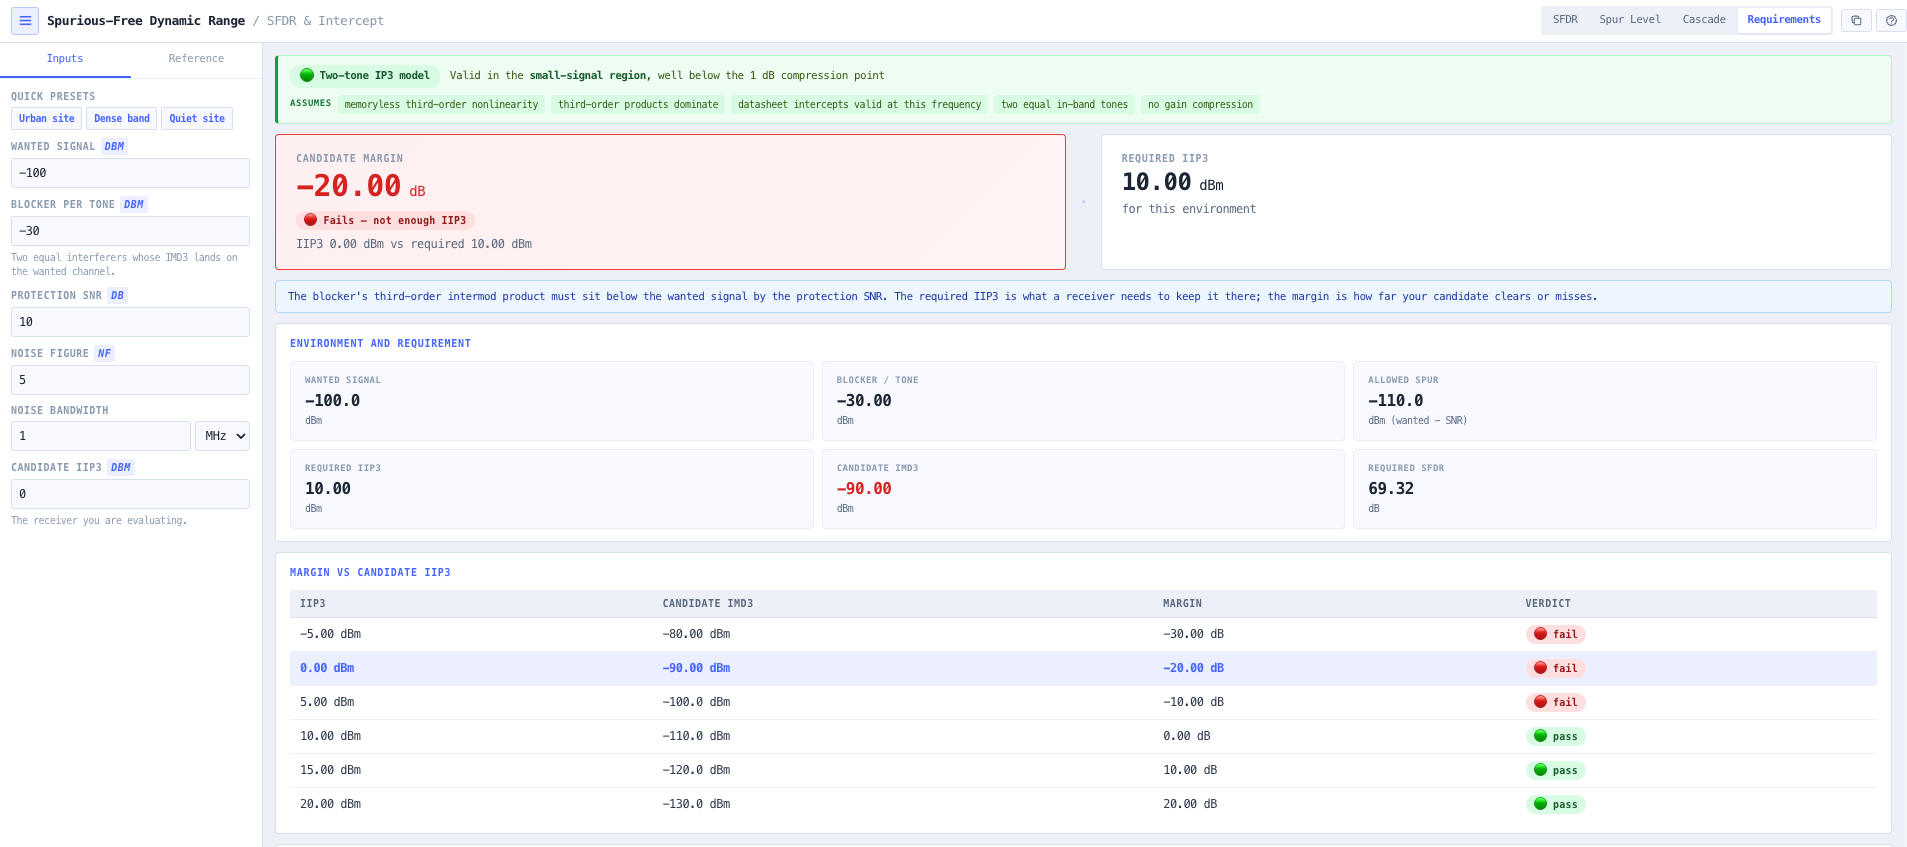Click the Protection SNR input field
The width and height of the screenshot is (1907, 847).
coord(130,322)
